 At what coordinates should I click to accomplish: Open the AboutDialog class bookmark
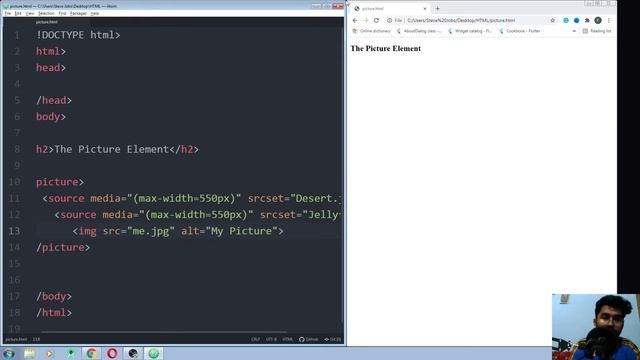pyautogui.click(x=419, y=31)
